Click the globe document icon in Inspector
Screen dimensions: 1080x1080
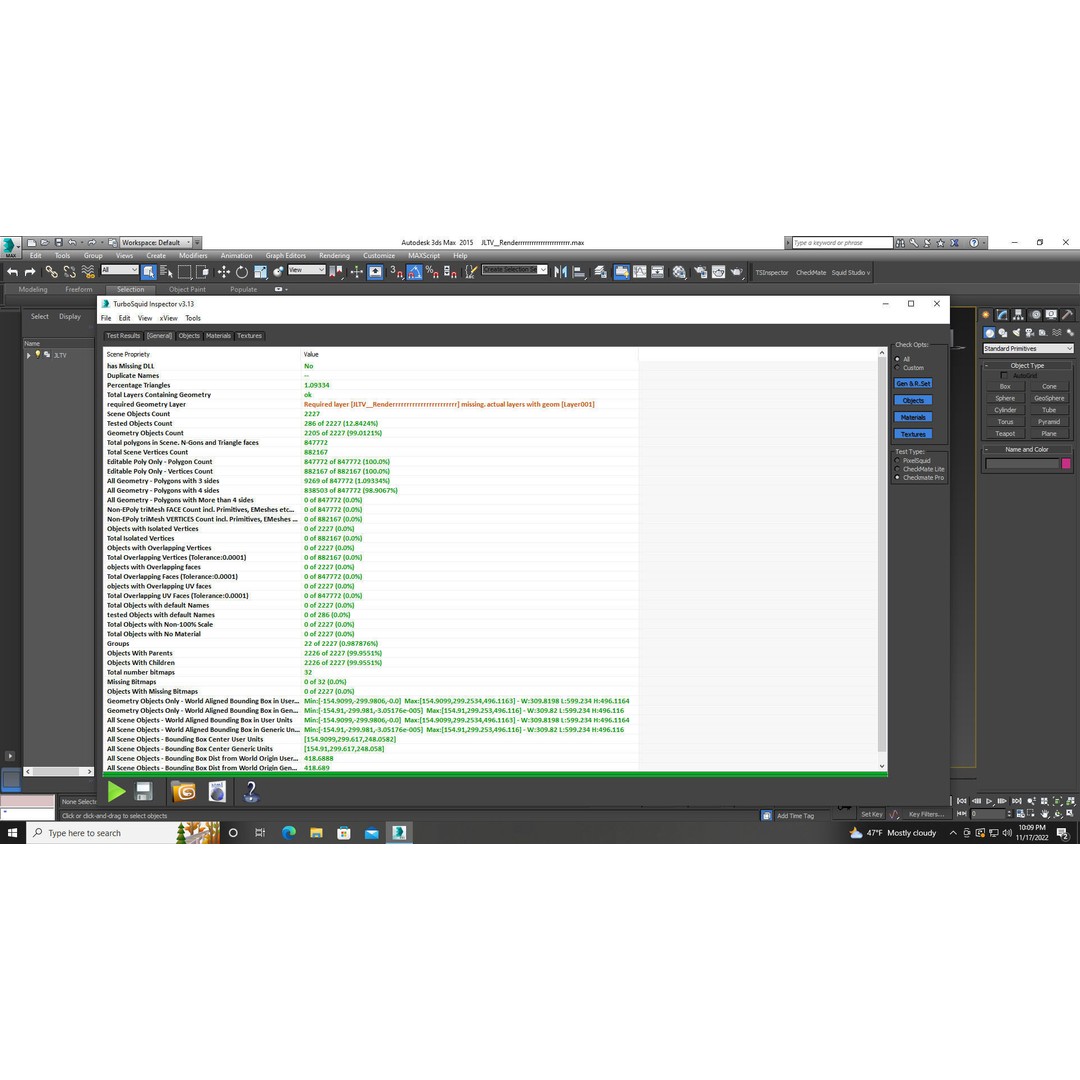[x=217, y=791]
